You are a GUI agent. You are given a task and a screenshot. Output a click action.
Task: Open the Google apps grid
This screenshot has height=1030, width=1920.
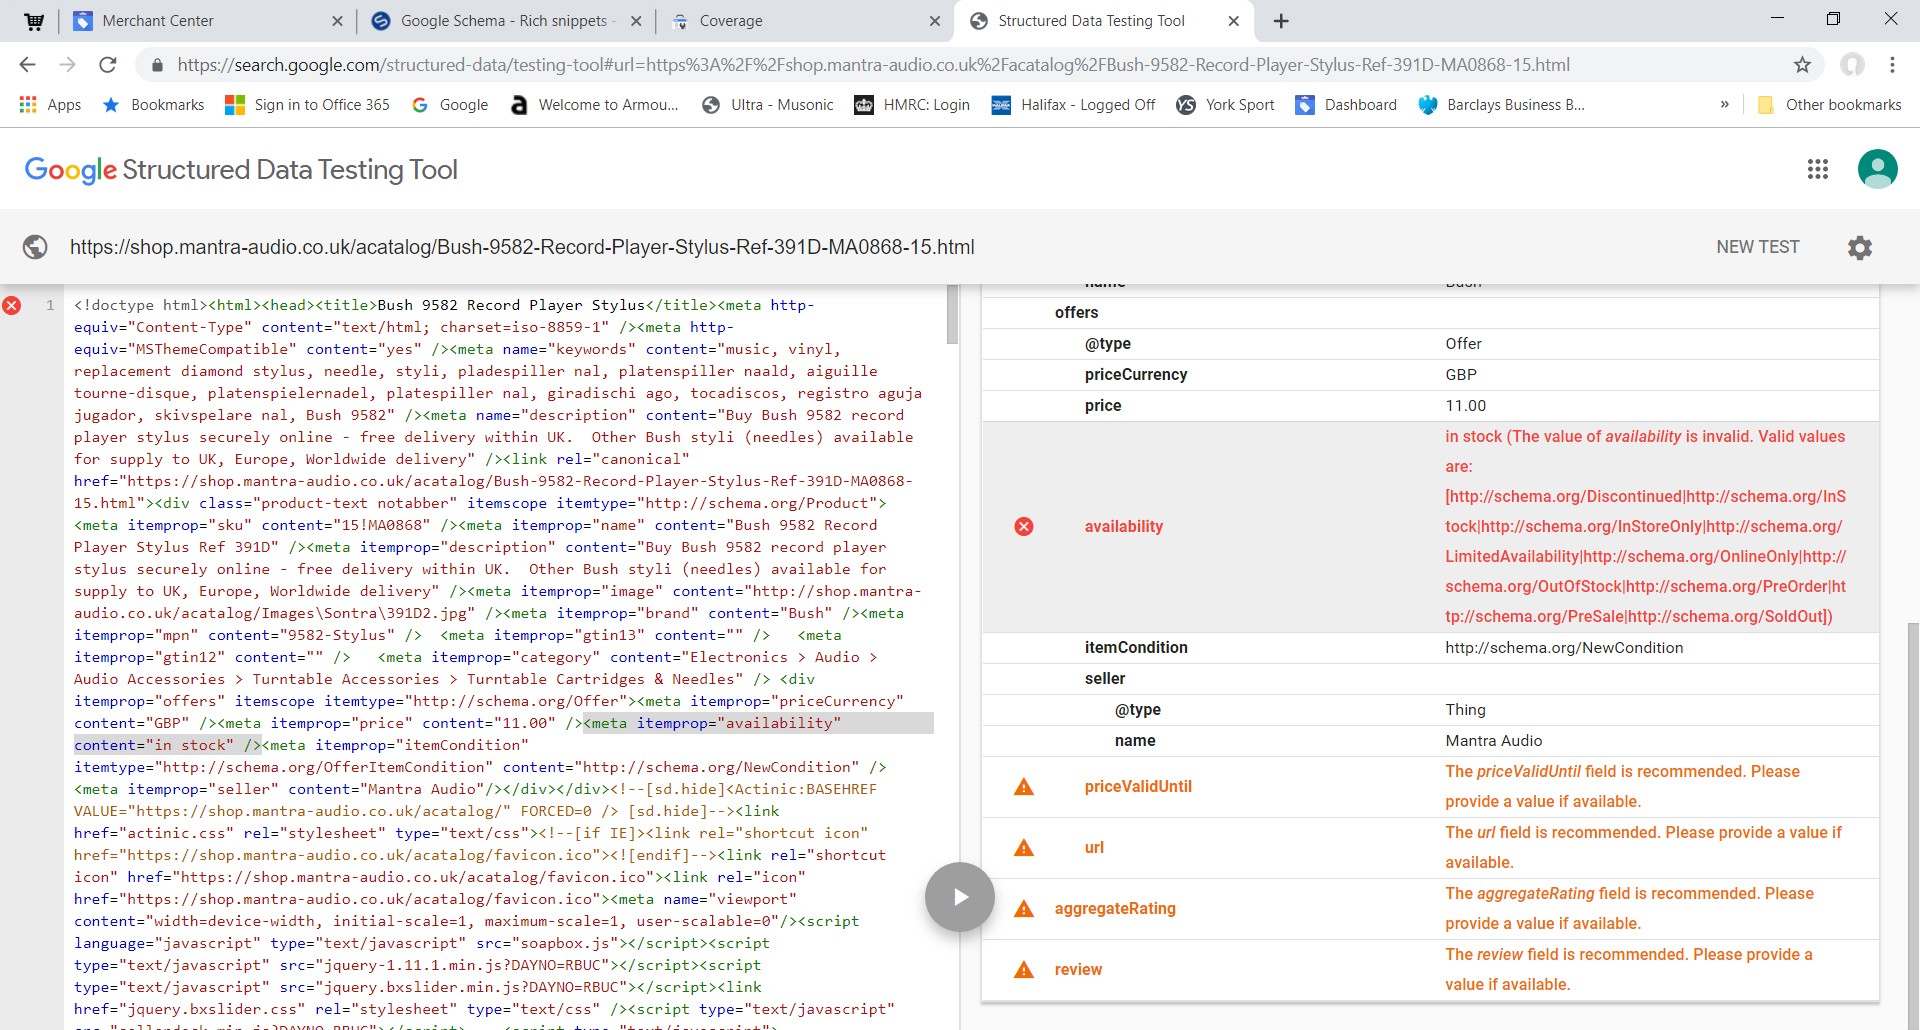tap(1817, 169)
